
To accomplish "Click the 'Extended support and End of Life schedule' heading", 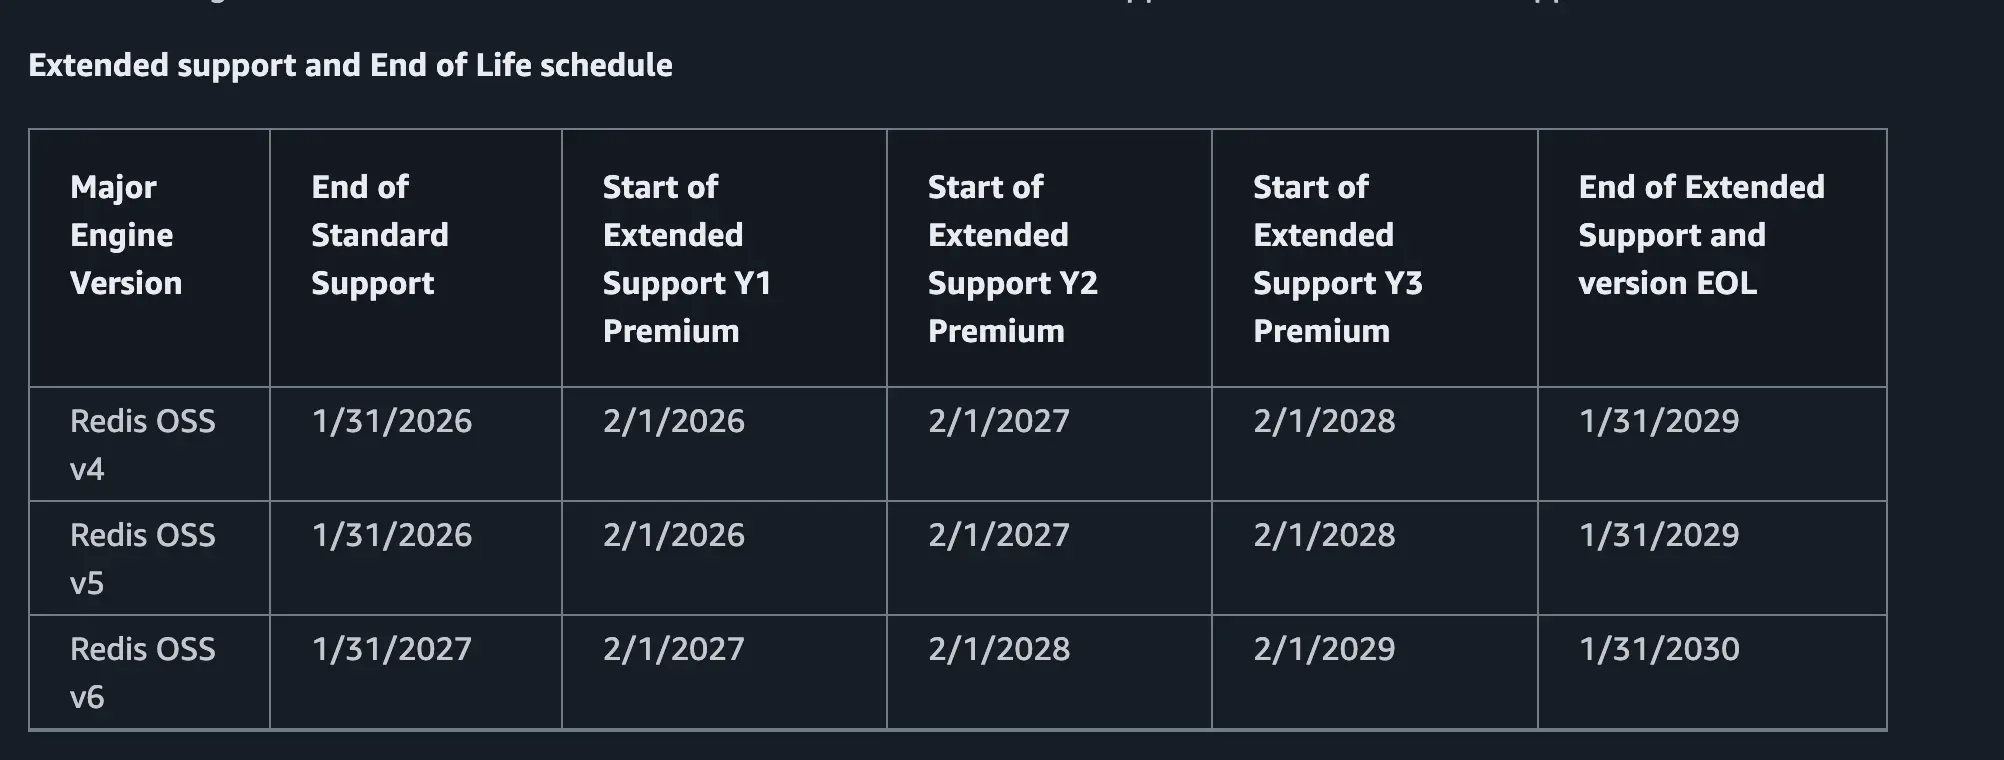I will 350,65.
